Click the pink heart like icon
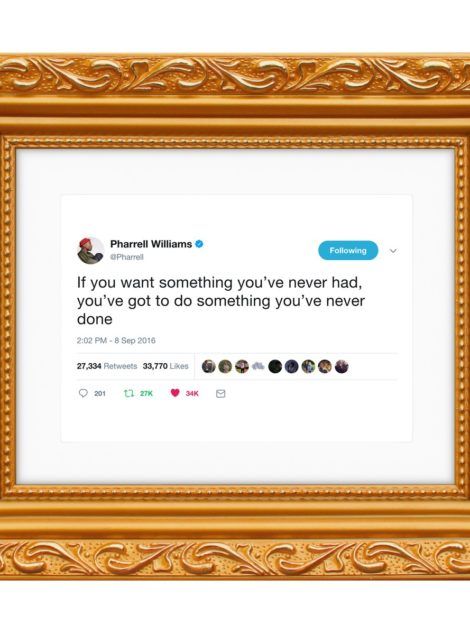470x634 pixels. coord(175,393)
